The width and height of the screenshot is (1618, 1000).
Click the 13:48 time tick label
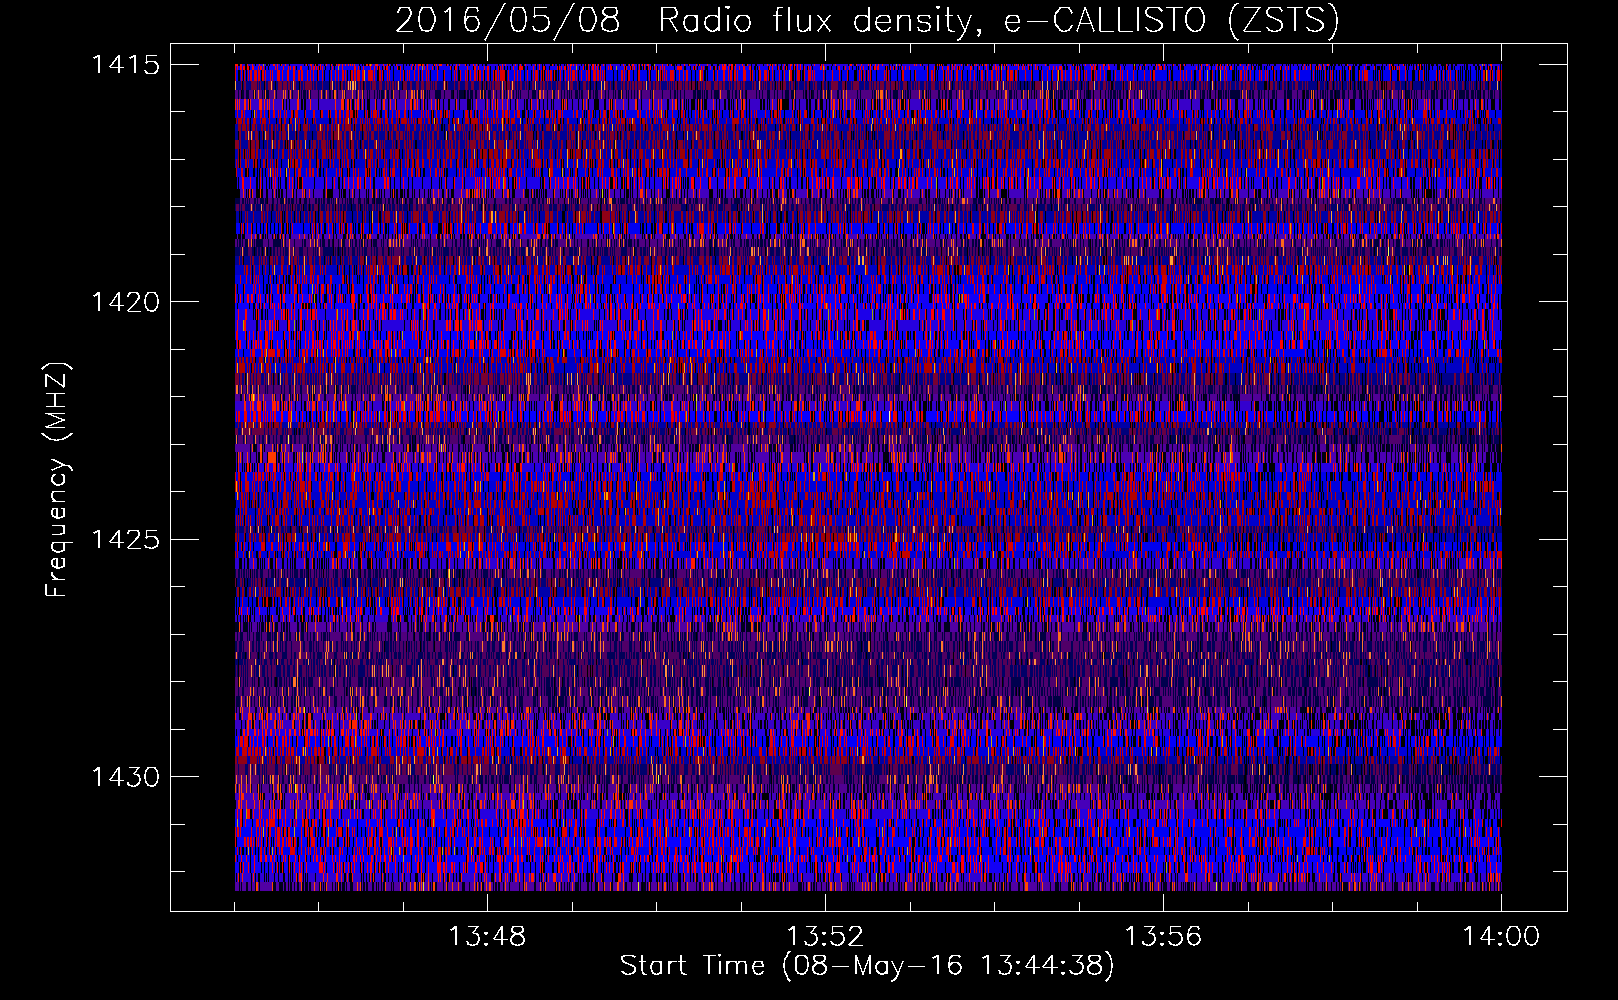coord(487,937)
